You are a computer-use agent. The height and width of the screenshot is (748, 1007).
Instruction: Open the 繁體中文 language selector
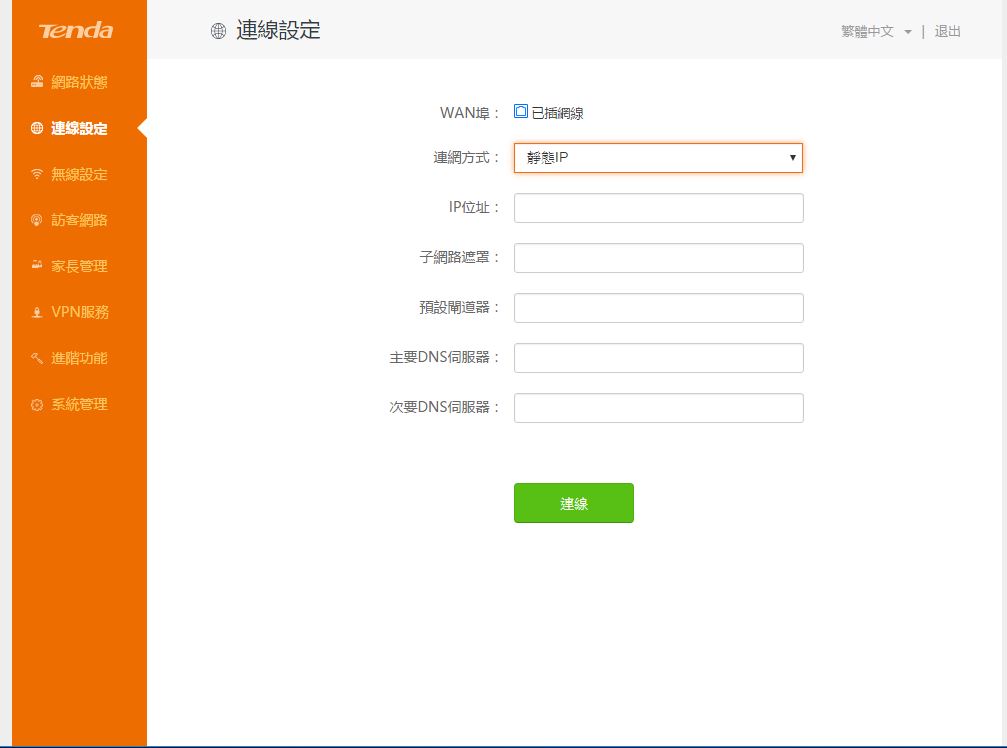pyautogui.click(x=867, y=31)
